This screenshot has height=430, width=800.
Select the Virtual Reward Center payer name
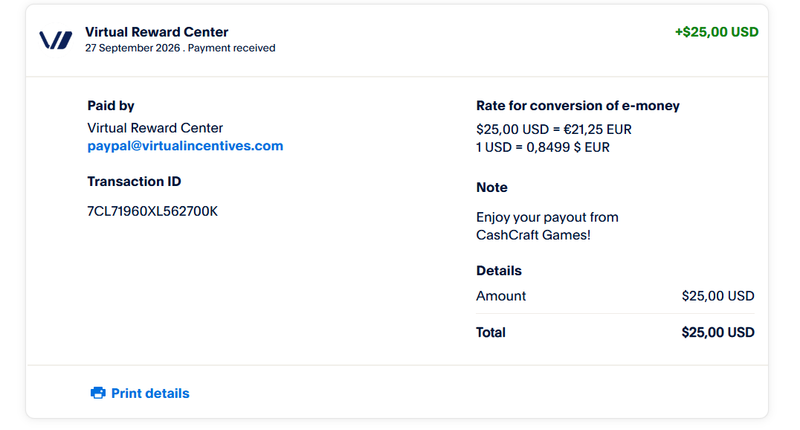tap(155, 128)
